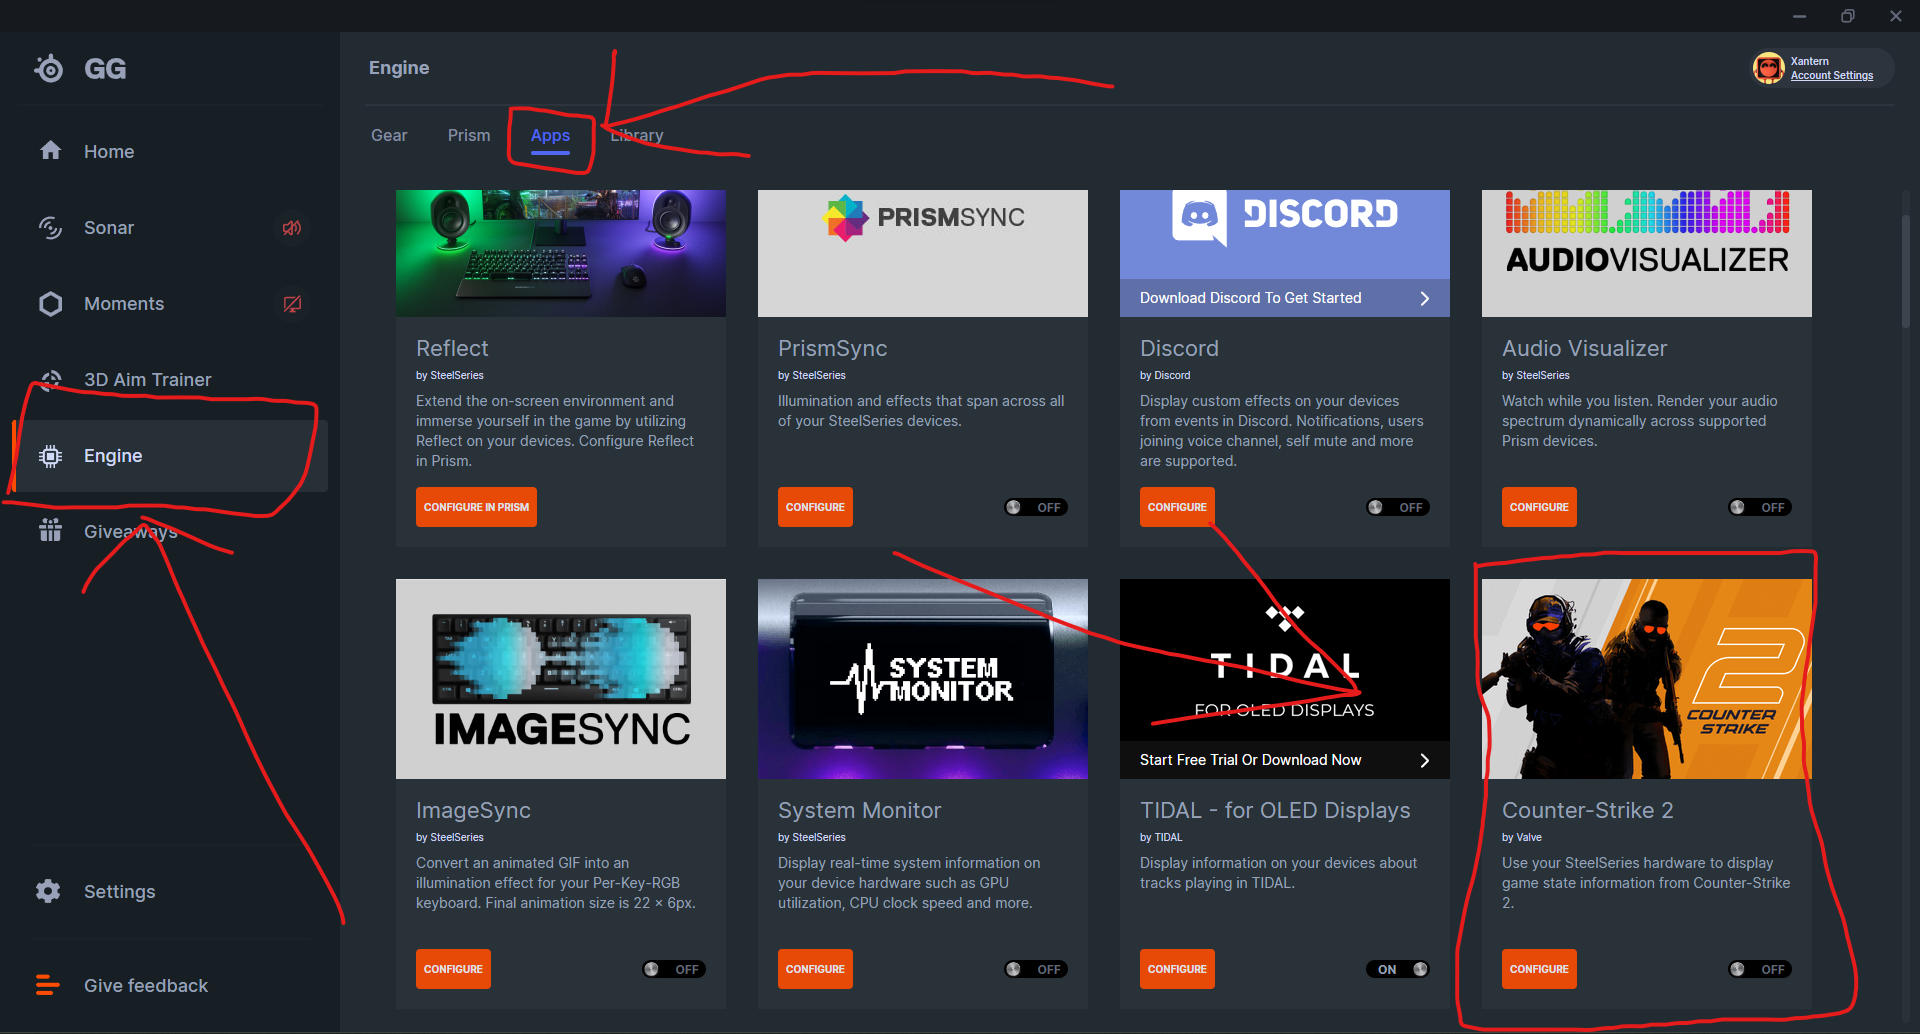Image resolution: width=1920 pixels, height=1034 pixels.
Task: Toggle PrismSync app on
Action: tap(1036, 507)
